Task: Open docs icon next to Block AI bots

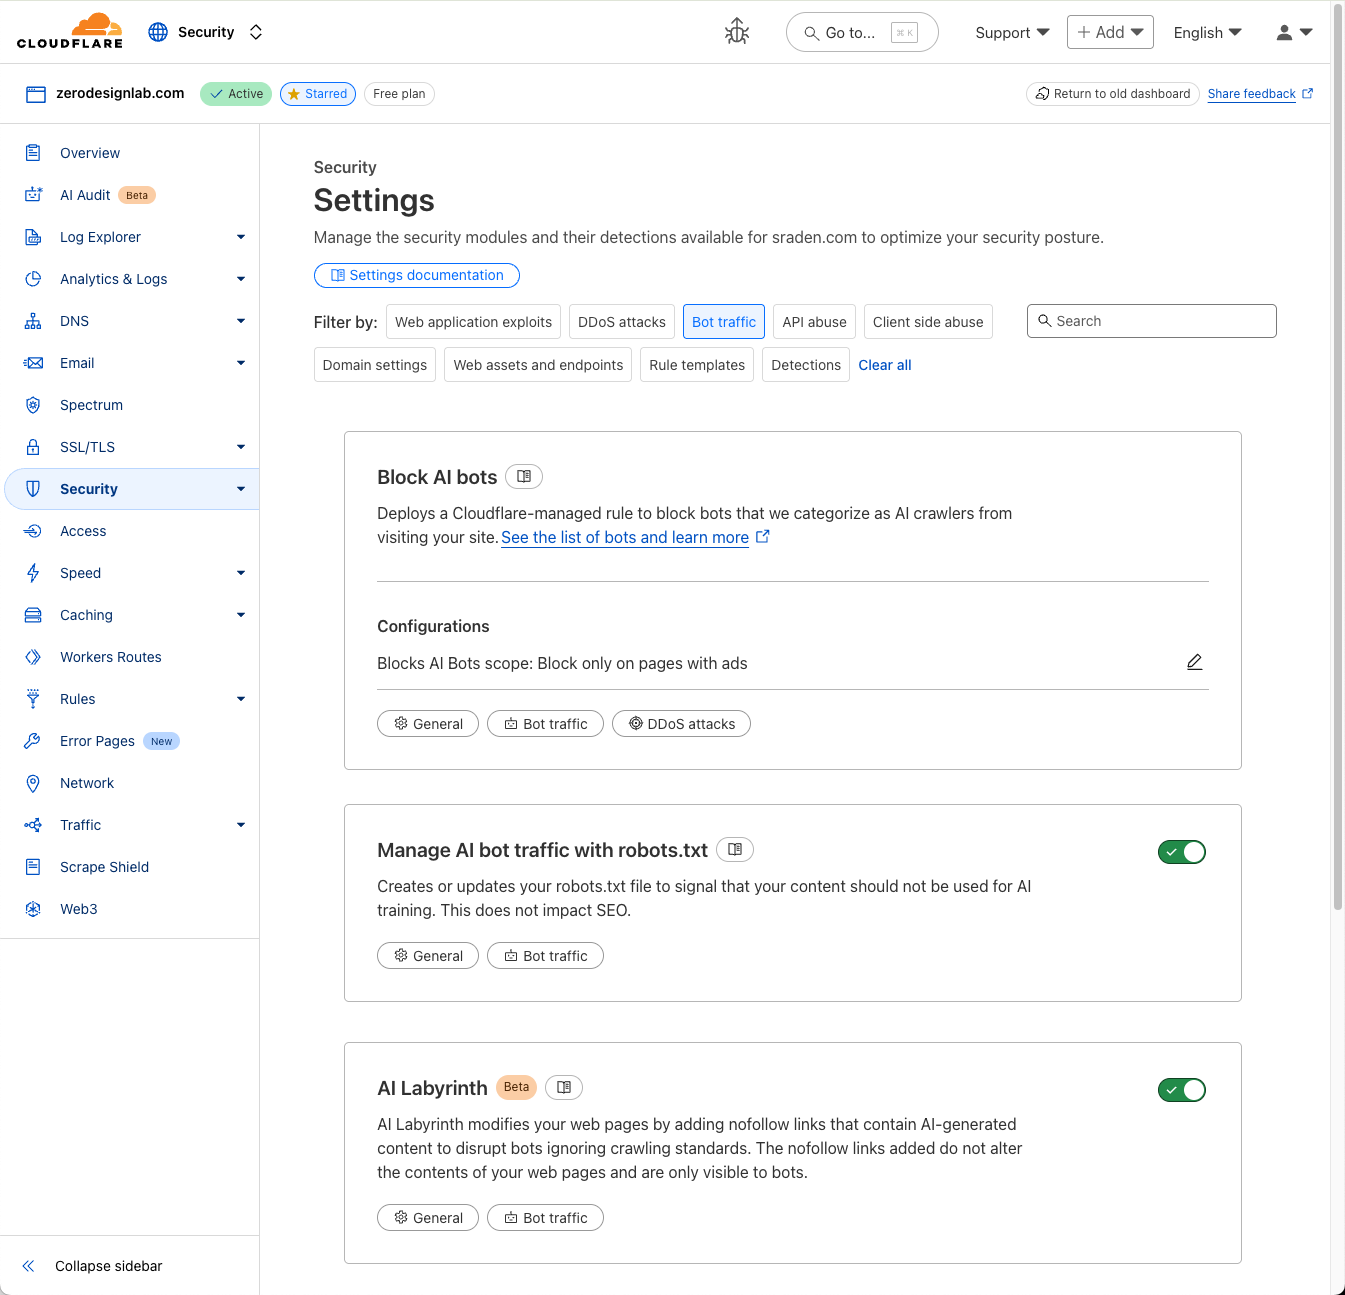Action: coord(524,477)
